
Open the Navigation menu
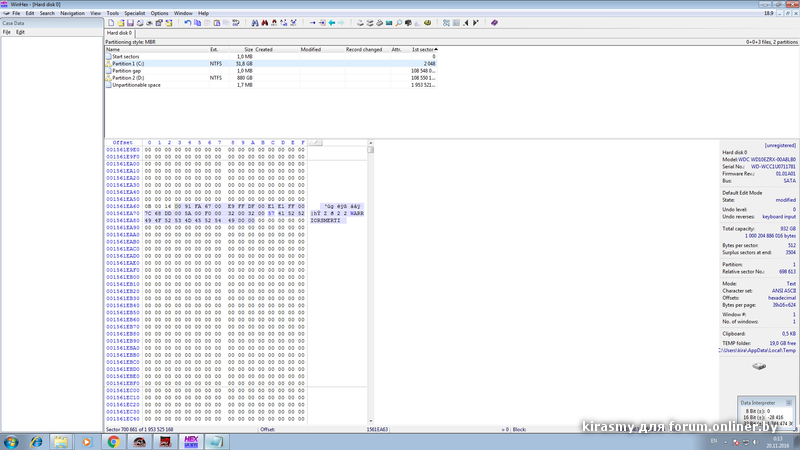(x=72, y=13)
